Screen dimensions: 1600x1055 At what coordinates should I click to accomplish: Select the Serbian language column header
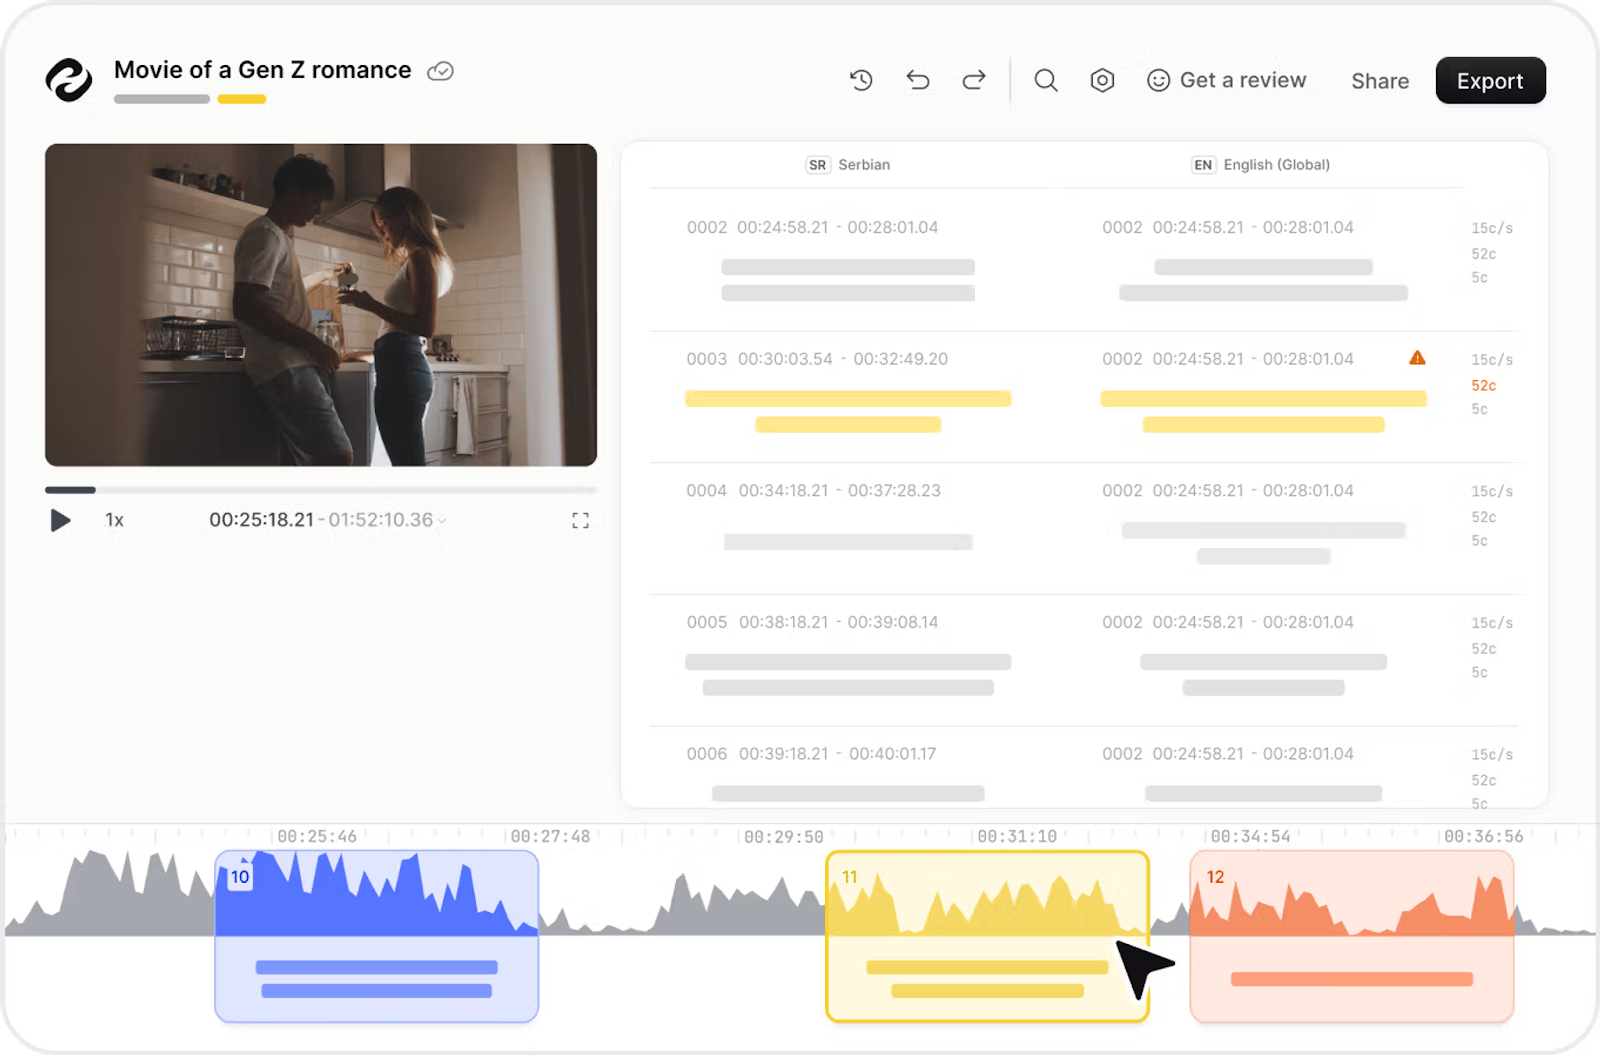tap(848, 165)
